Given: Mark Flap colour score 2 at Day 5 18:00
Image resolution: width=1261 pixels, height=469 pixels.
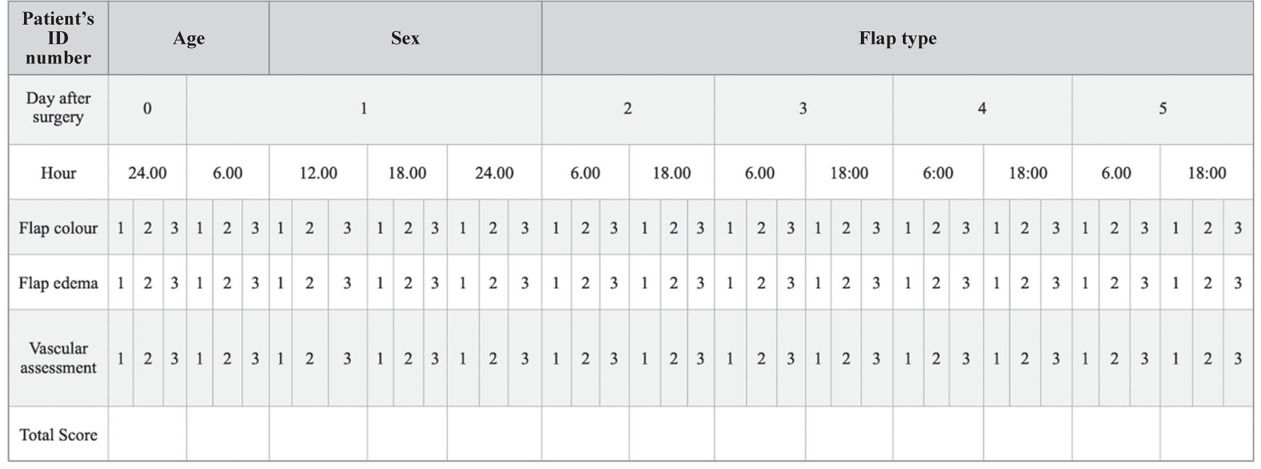Looking at the screenshot, I should pyautogui.click(x=1209, y=228).
